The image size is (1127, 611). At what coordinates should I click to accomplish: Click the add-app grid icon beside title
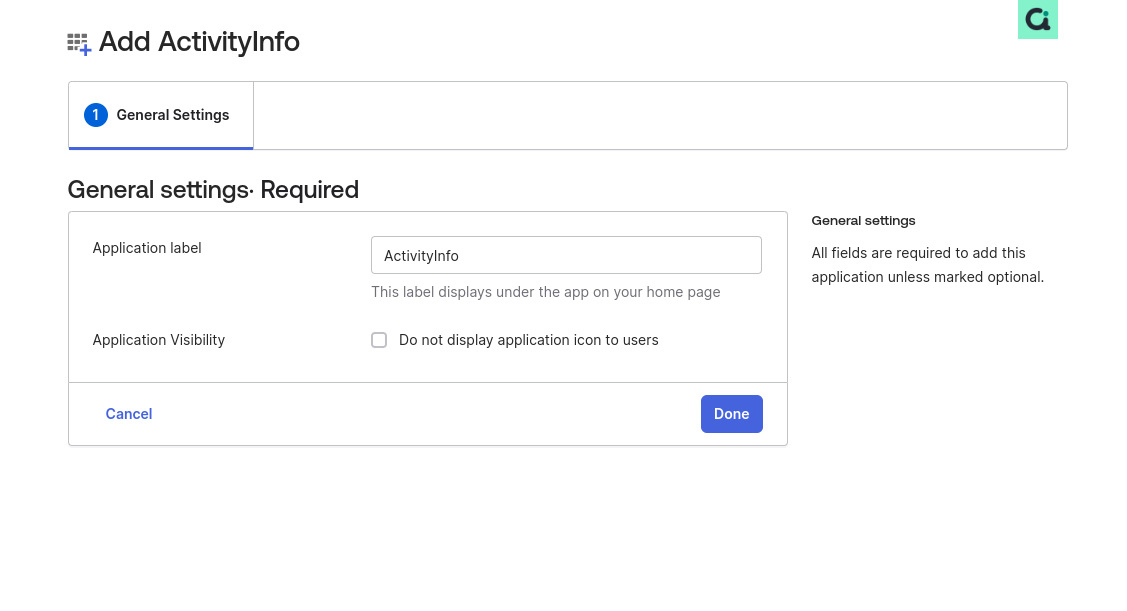click(x=79, y=44)
